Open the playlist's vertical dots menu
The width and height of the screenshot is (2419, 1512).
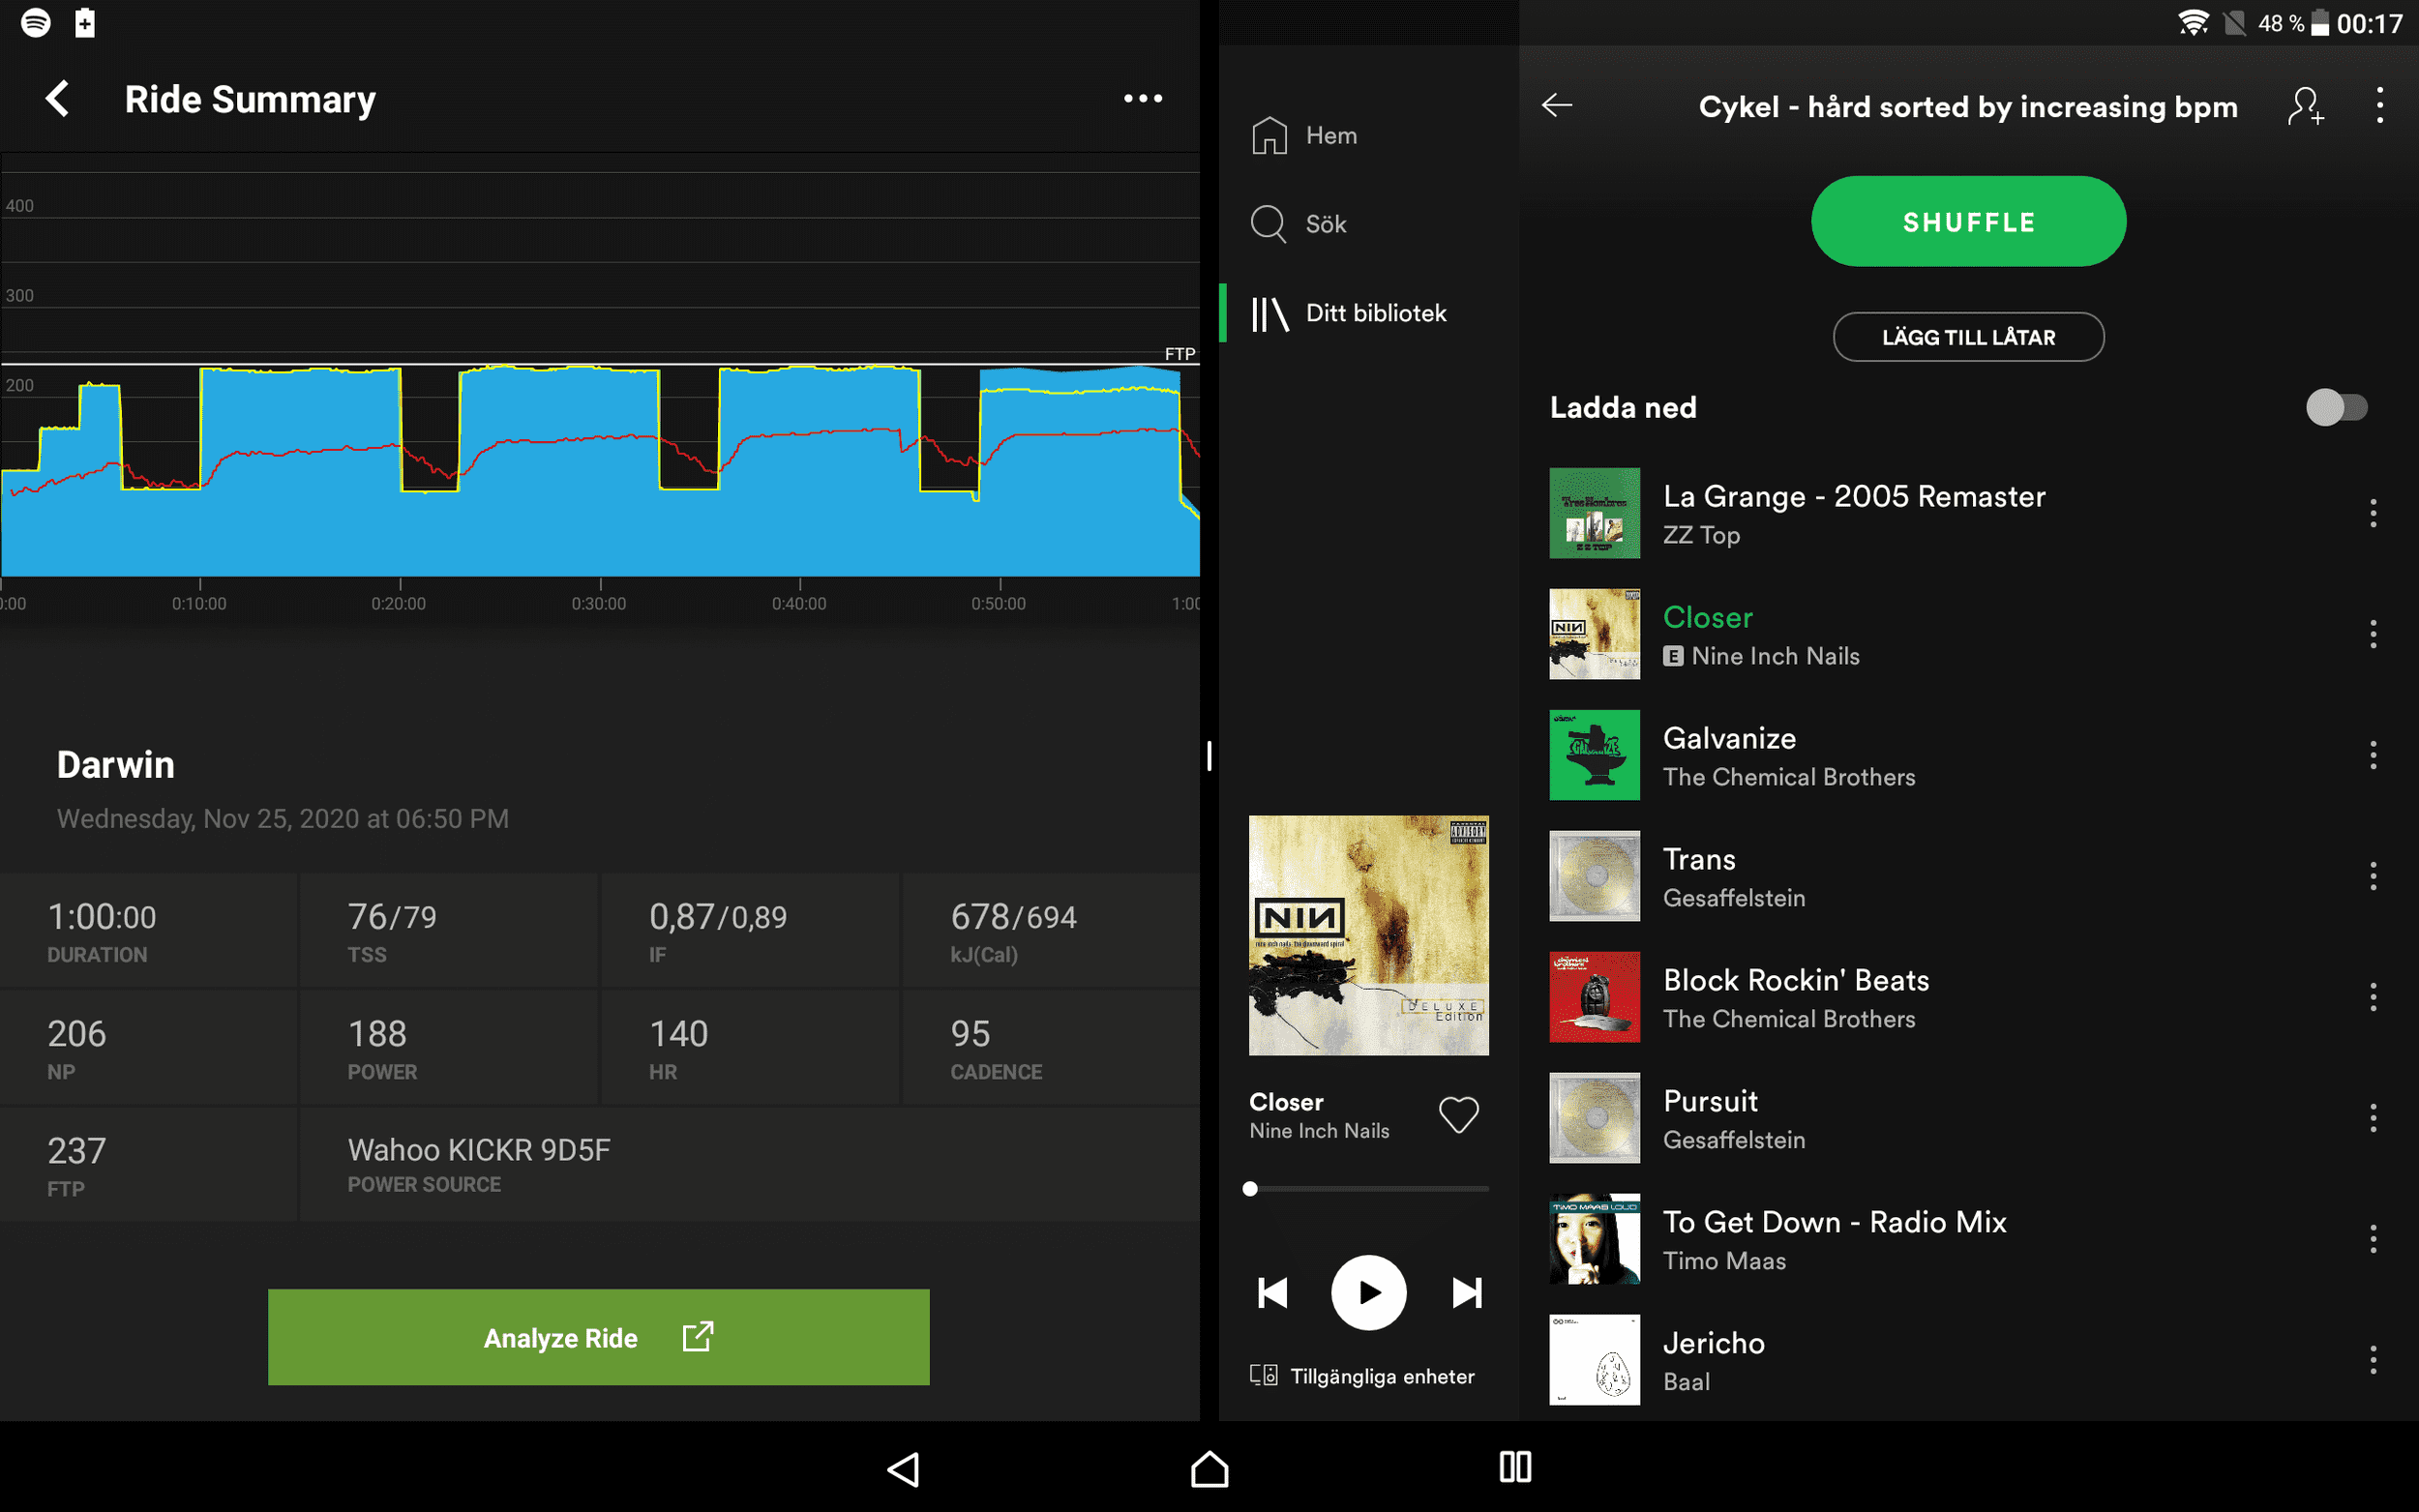tap(2379, 106)
